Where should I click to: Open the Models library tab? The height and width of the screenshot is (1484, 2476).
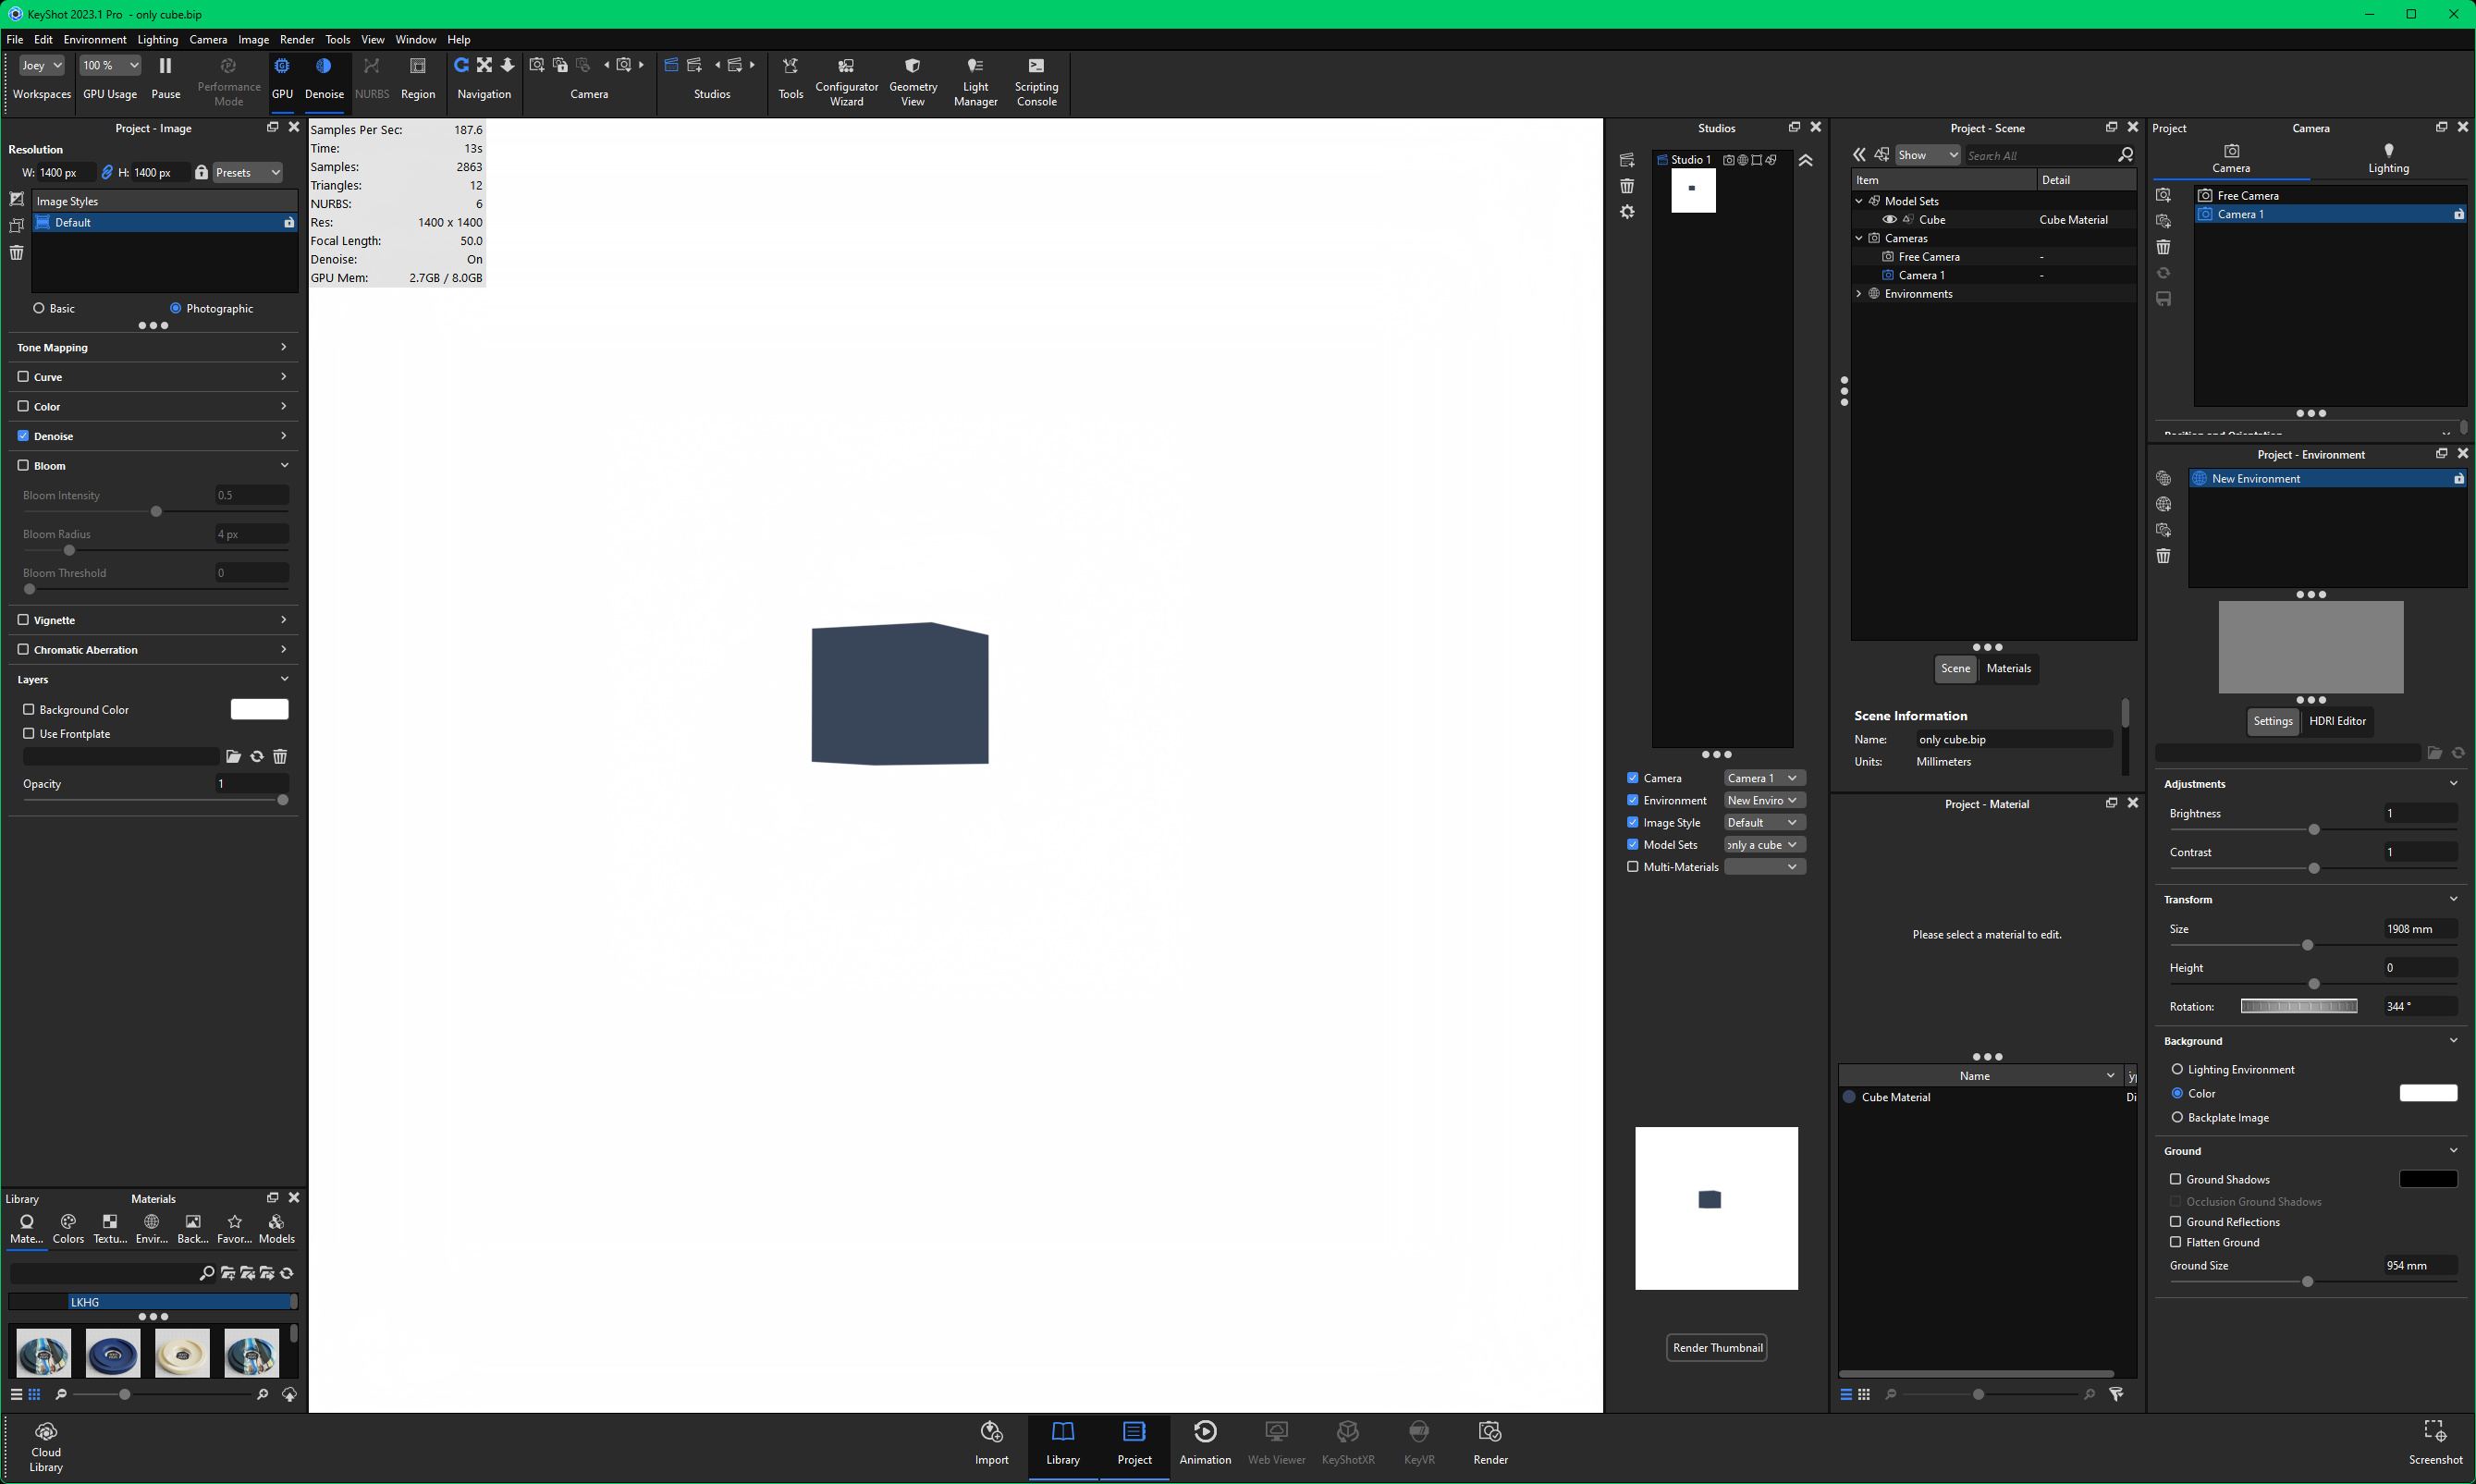tap(276, 1229)
